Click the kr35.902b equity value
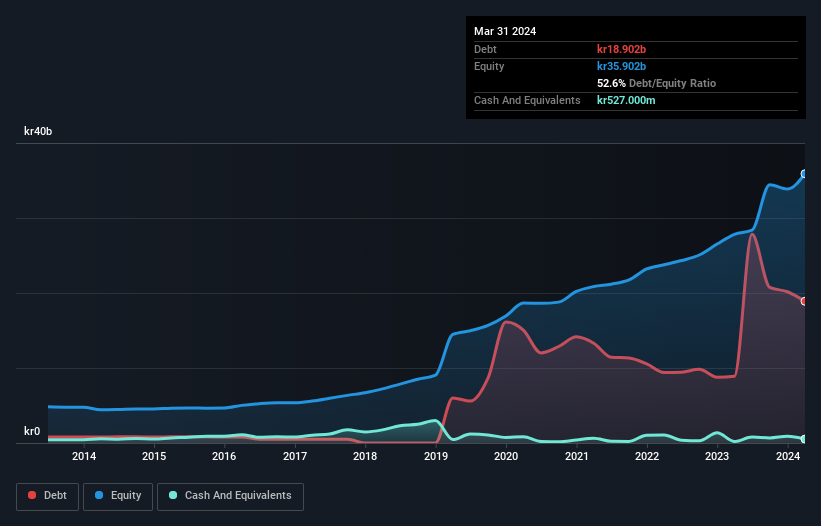This screenshot has width=821, height=526. point(622,66)
